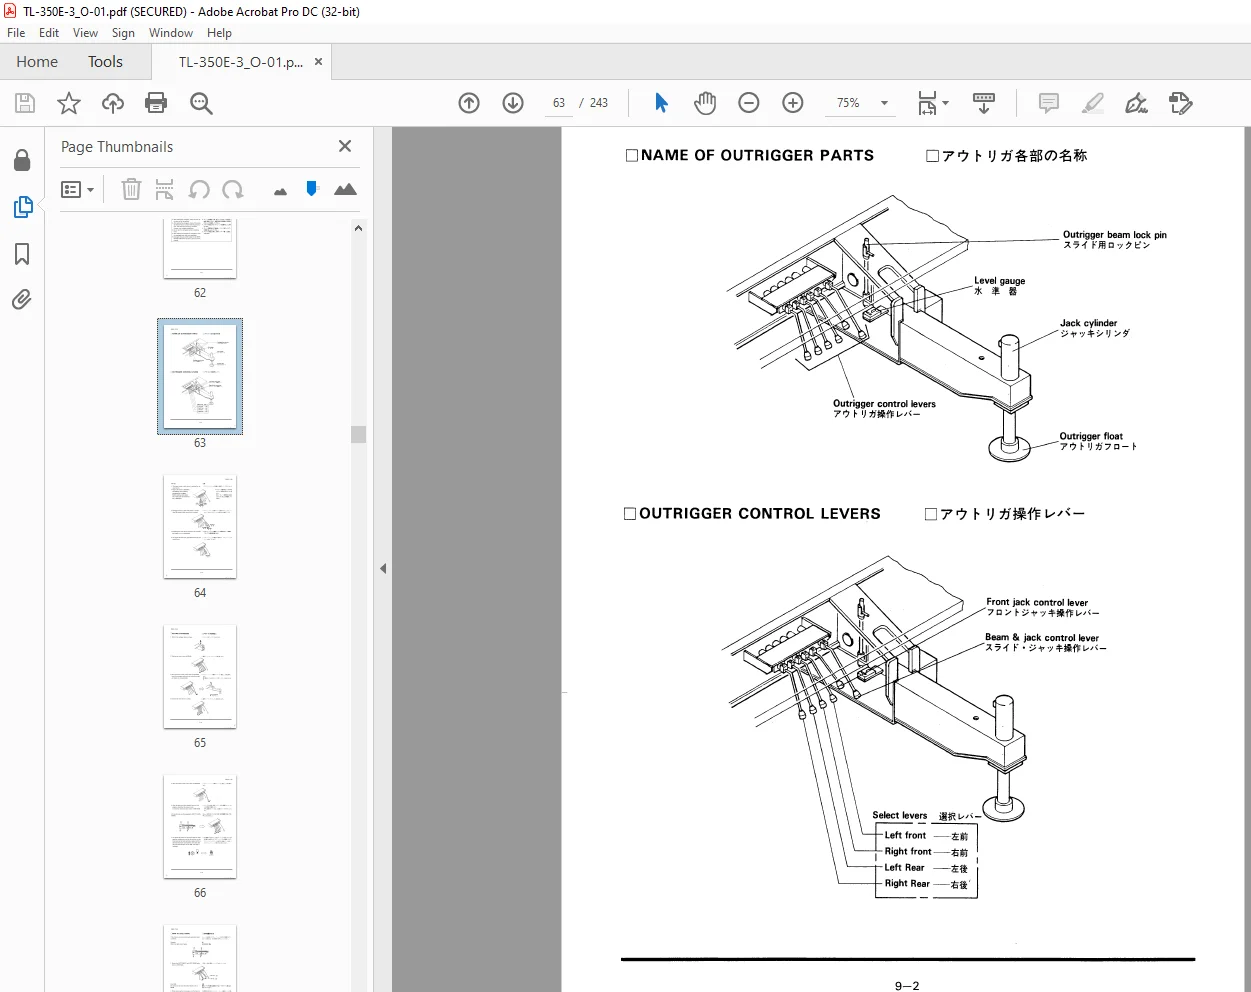Go to the next page using the down arrow
The width and height of the screenshot is (1251, 992).
point(513,103)
